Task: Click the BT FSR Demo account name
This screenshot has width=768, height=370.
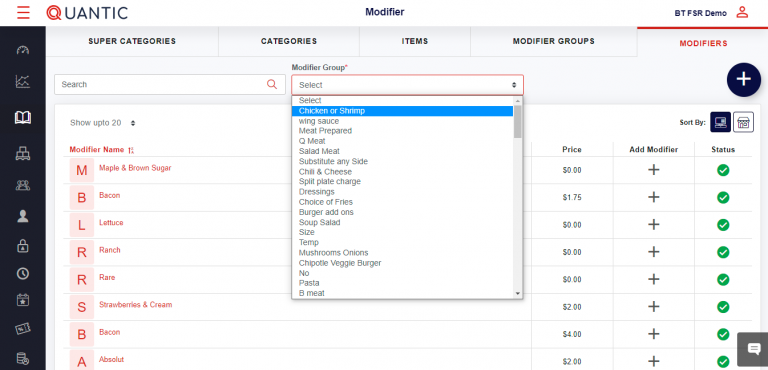Action: (x=700, y=13)
